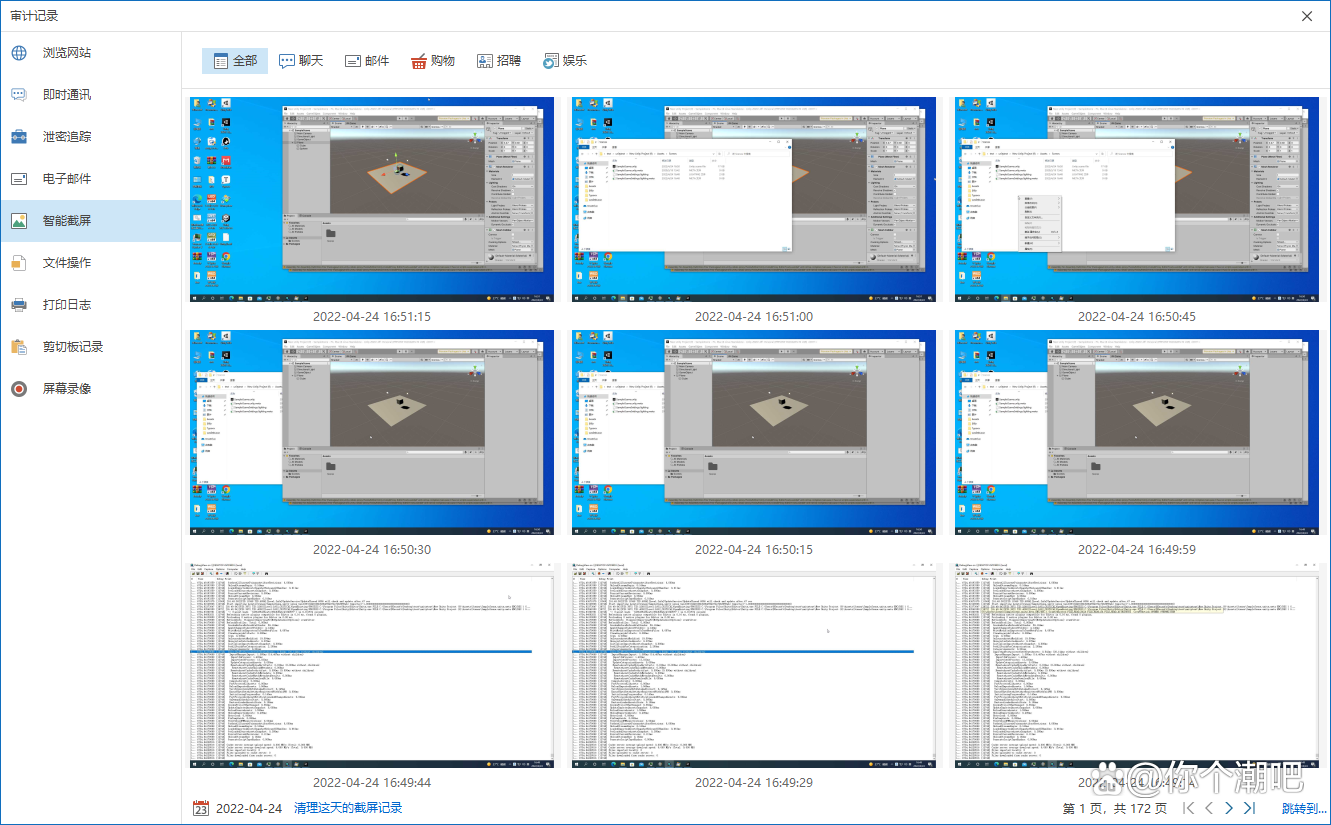Image resolution: width=1331 pixels, height=825 pixels.
Task: Select 打印日志 in the sidebar
Action: (x=66, y=305)
